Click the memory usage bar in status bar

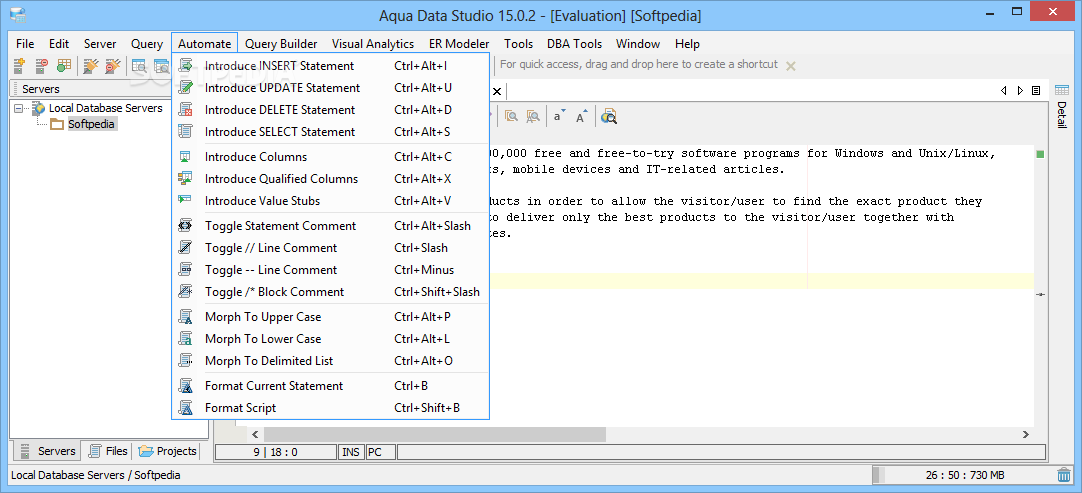tap(962, 475)
